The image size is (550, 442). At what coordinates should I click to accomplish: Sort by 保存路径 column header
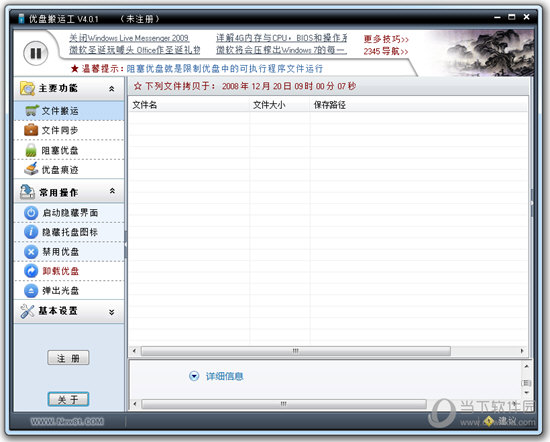[419, 105]
